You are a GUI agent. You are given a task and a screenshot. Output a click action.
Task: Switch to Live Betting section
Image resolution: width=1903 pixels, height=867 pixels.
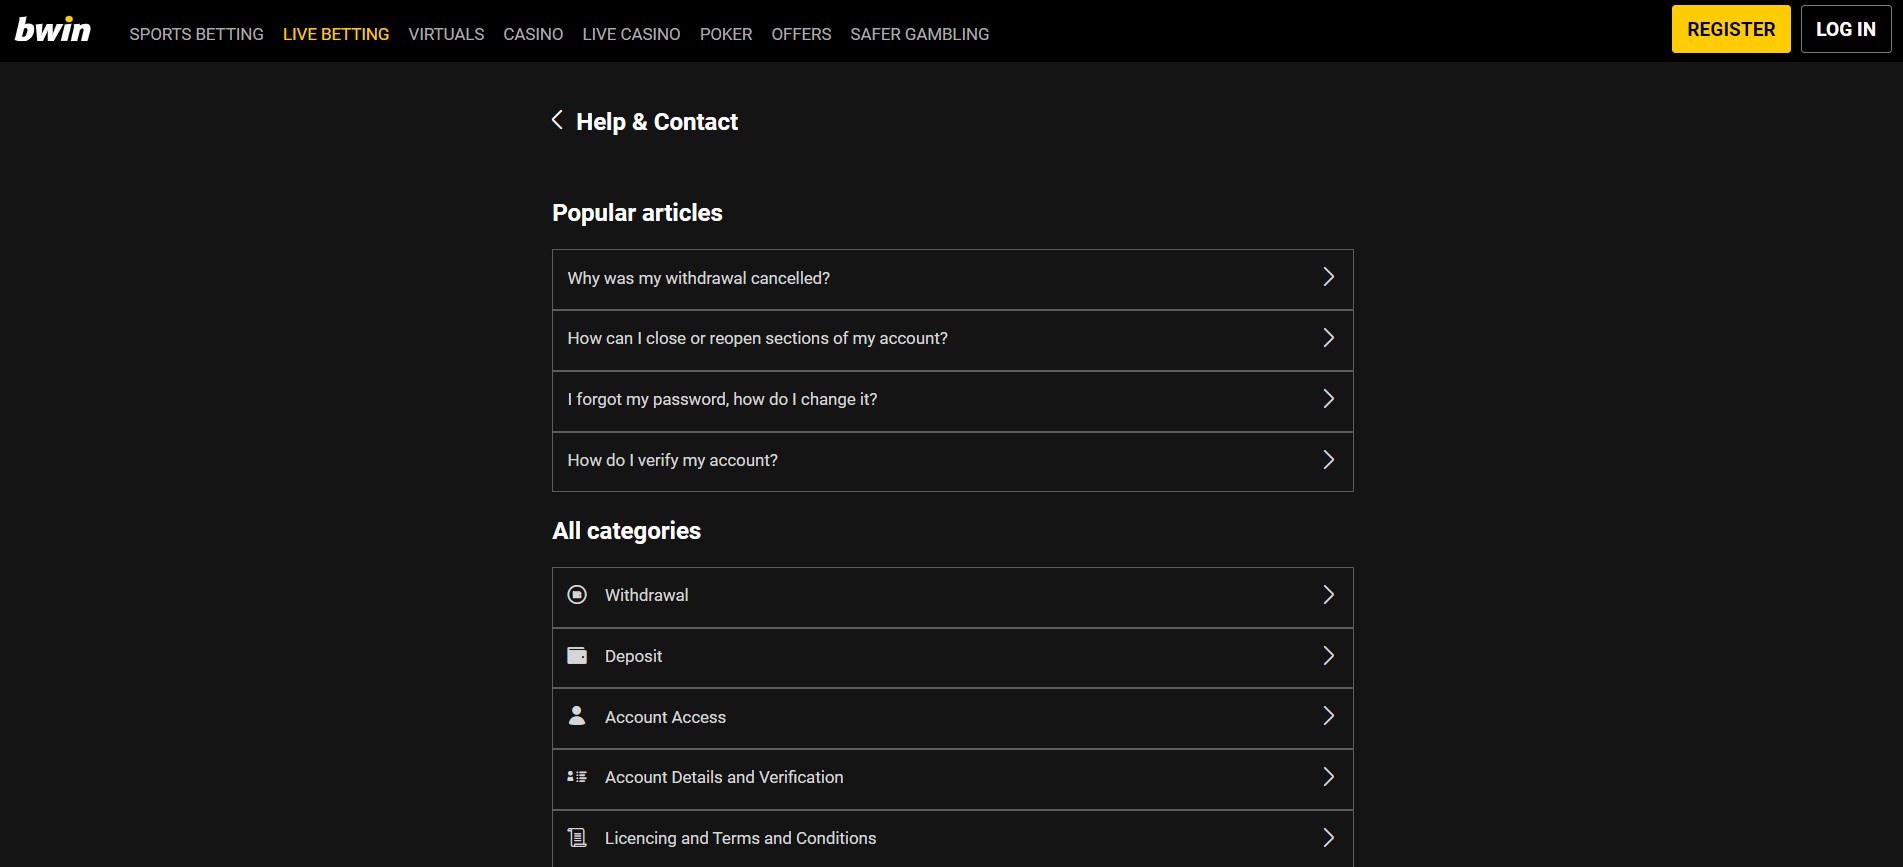coord(336,34)
